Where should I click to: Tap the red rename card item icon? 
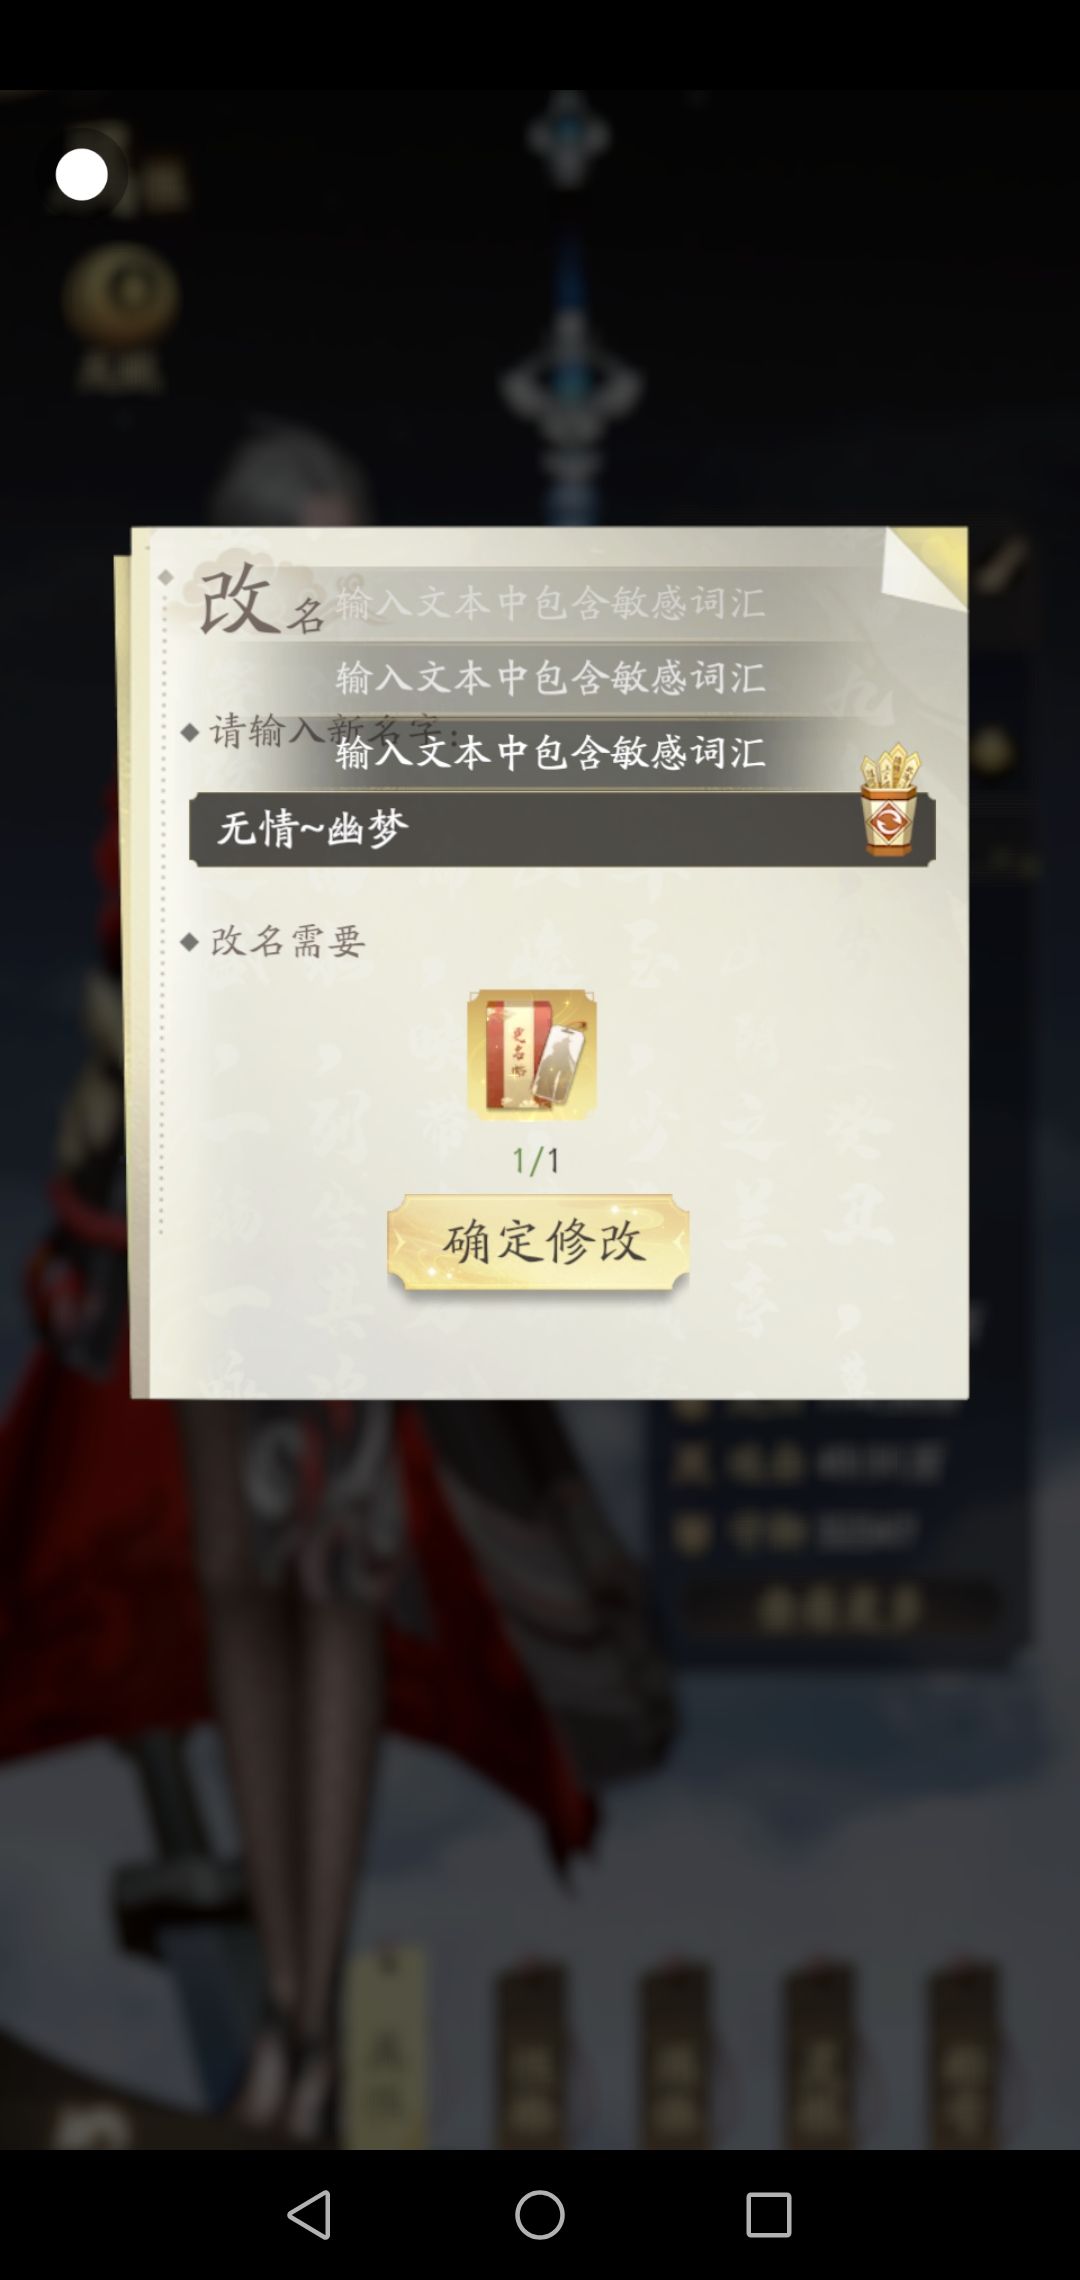[x=532, y=1055]
